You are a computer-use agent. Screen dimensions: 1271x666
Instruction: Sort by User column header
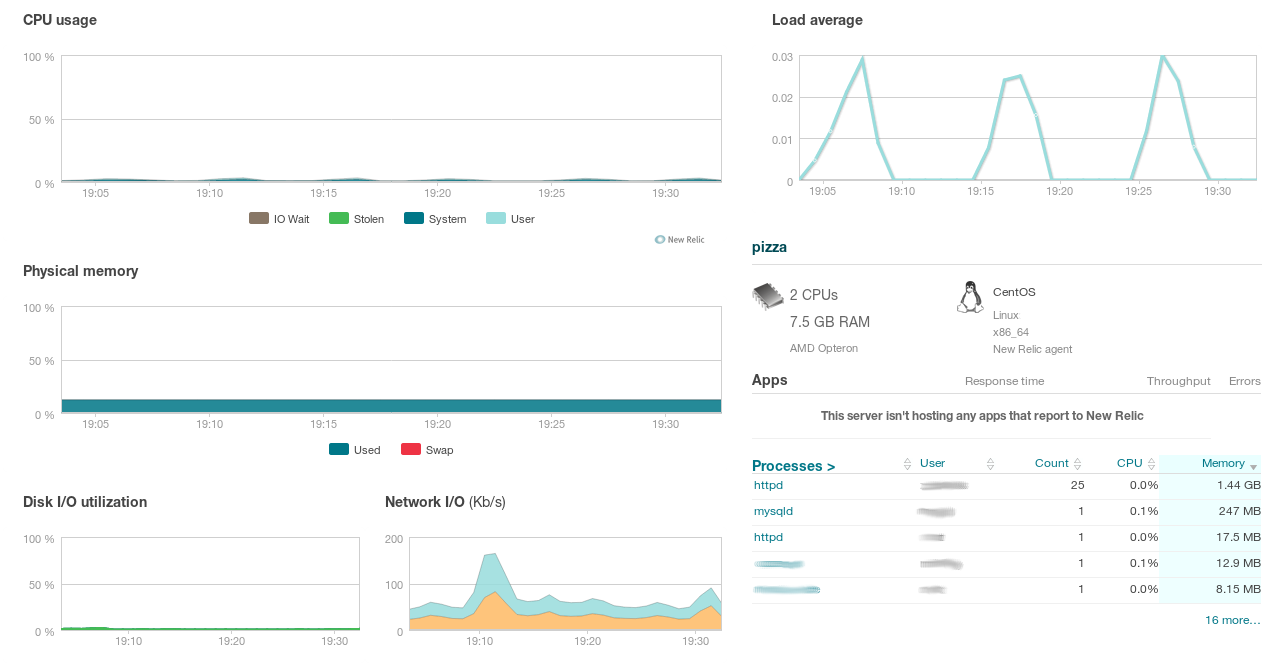(932, 463)
